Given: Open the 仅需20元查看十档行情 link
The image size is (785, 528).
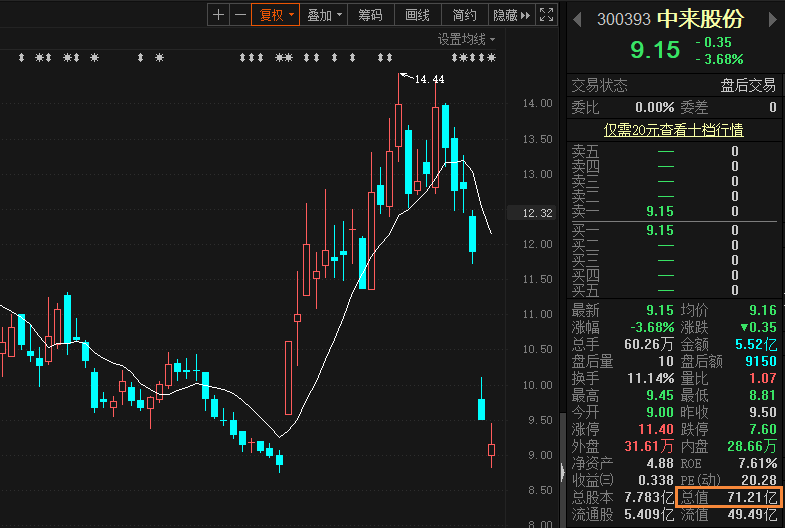Looking at the screenshot, I should tap(673, 130).
